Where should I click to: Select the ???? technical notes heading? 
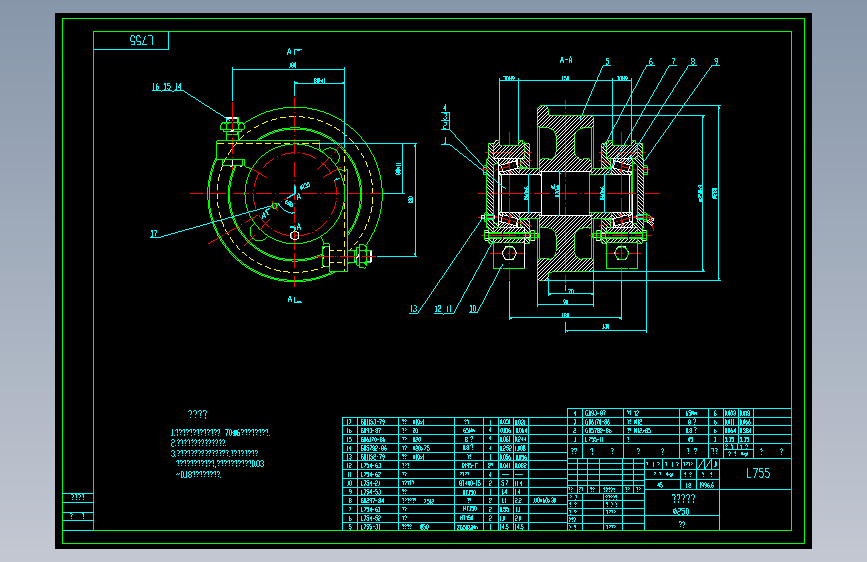pyautogui.click(x=197, y=414)
